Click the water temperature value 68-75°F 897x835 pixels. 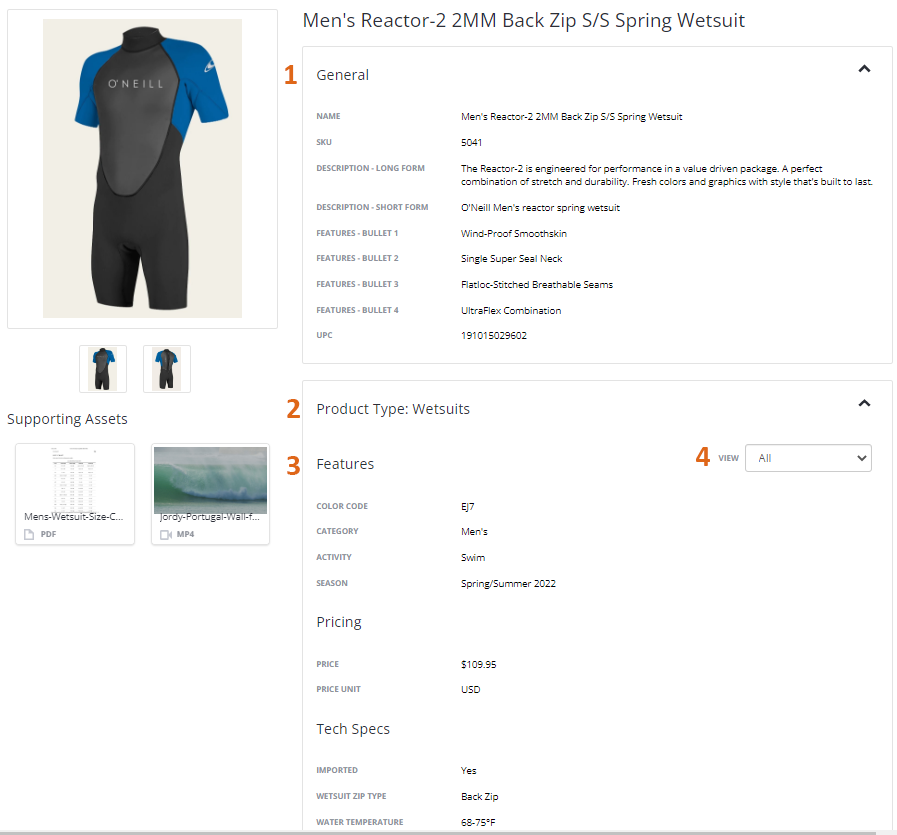tap(478, 822)
